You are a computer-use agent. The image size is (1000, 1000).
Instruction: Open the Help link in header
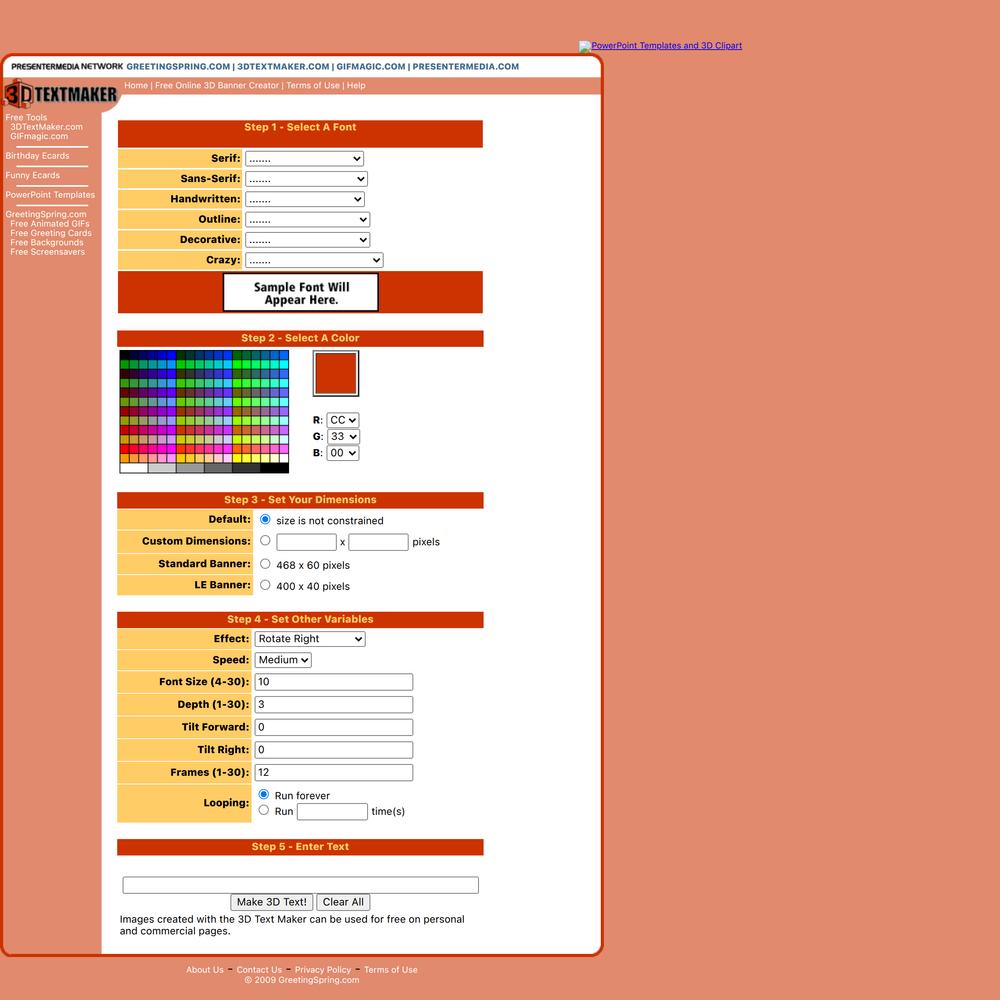click(356, 85)
